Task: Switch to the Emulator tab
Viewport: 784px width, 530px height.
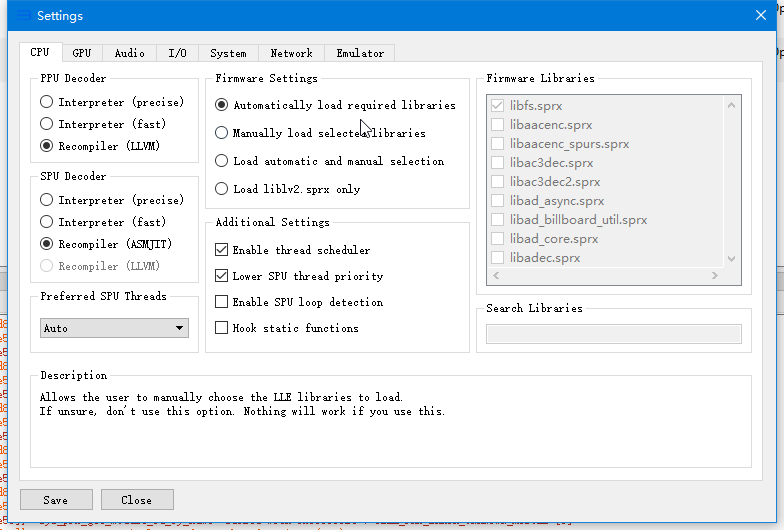Action: coord(360,53)
